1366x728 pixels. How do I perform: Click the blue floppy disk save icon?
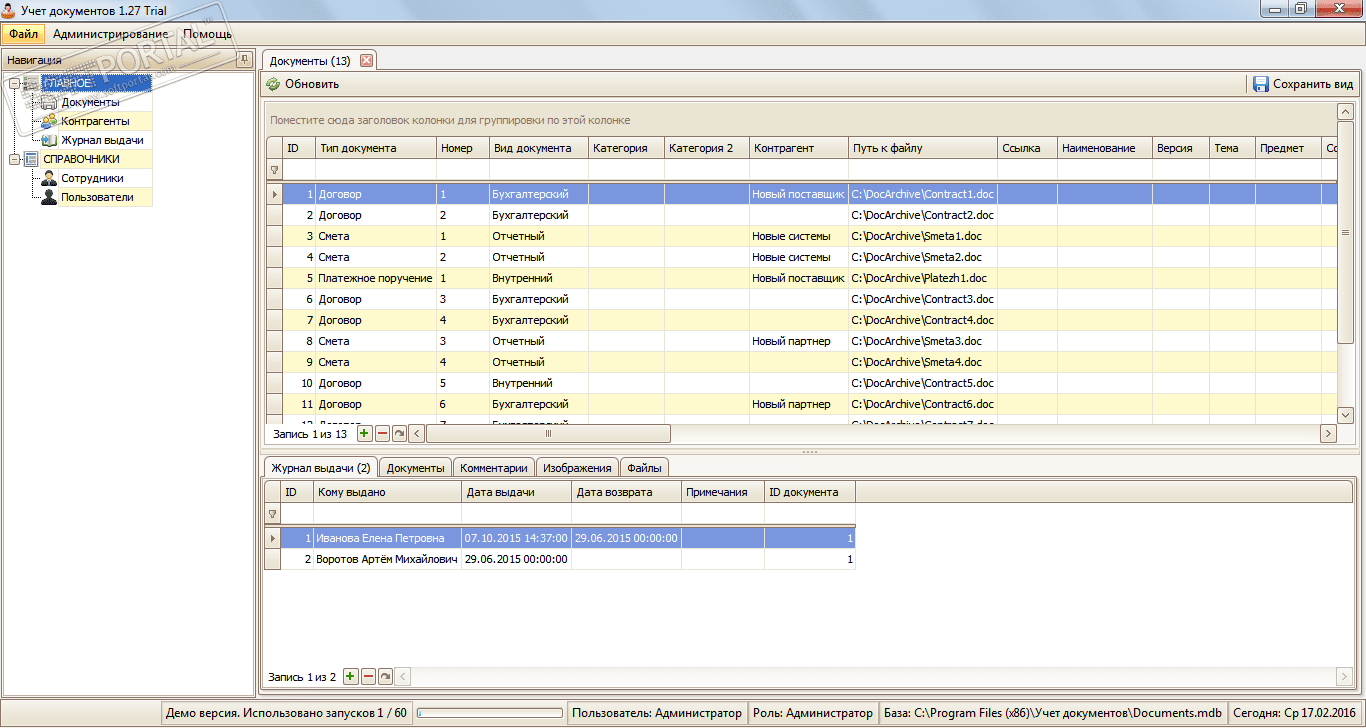pos(1260,84)
